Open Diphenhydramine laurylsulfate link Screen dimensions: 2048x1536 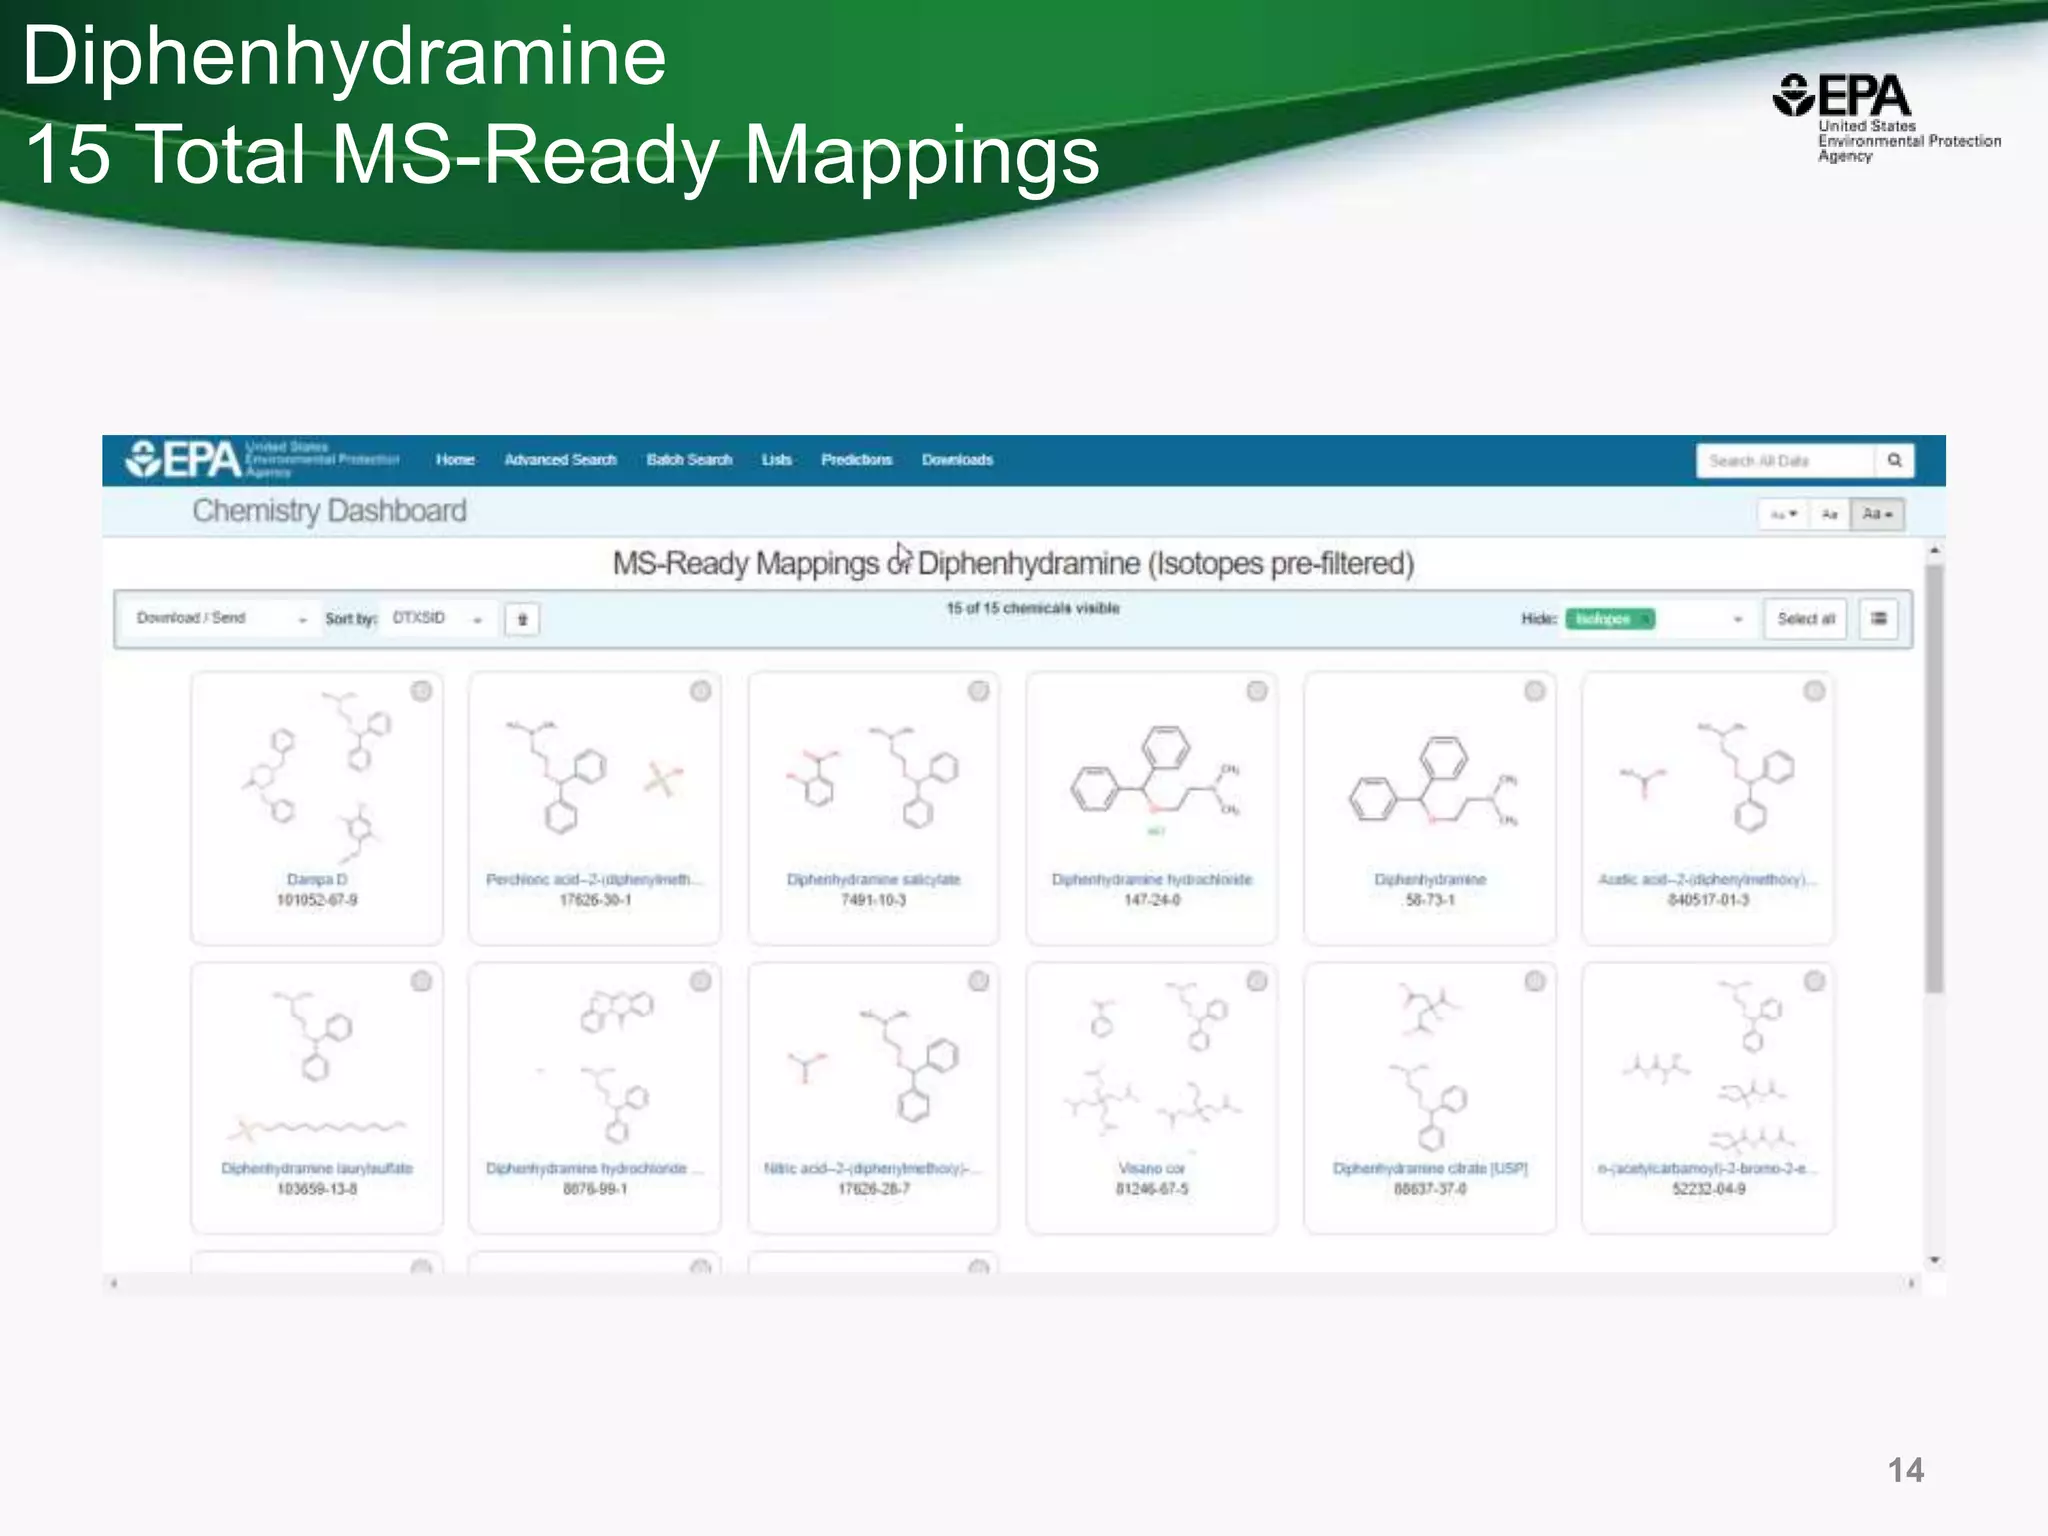point(317,1168)
